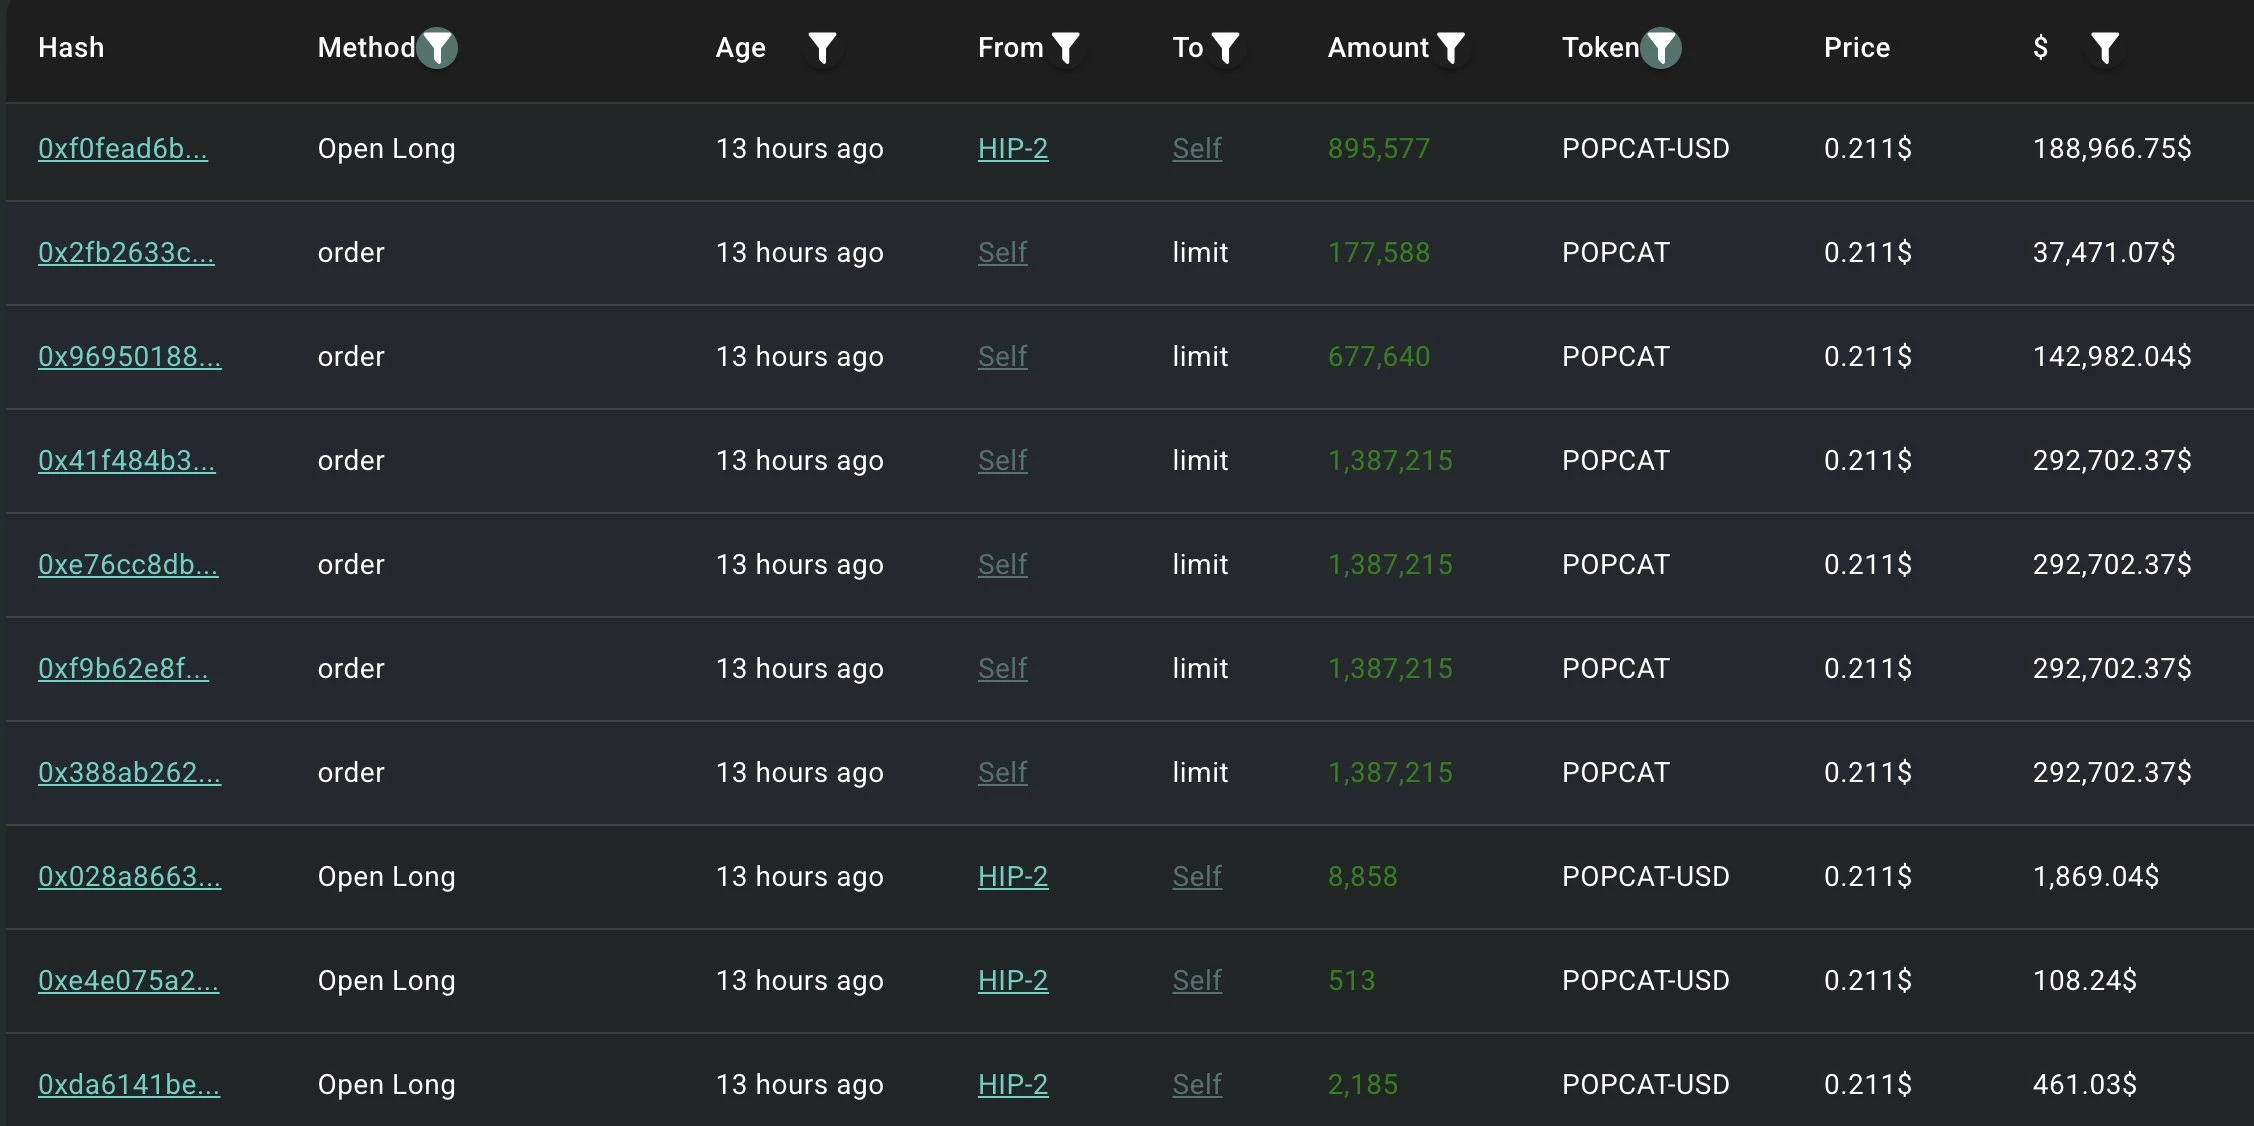
Task: Open transaction hash 0x41f484b3
Action: click(x=127, y=460)
